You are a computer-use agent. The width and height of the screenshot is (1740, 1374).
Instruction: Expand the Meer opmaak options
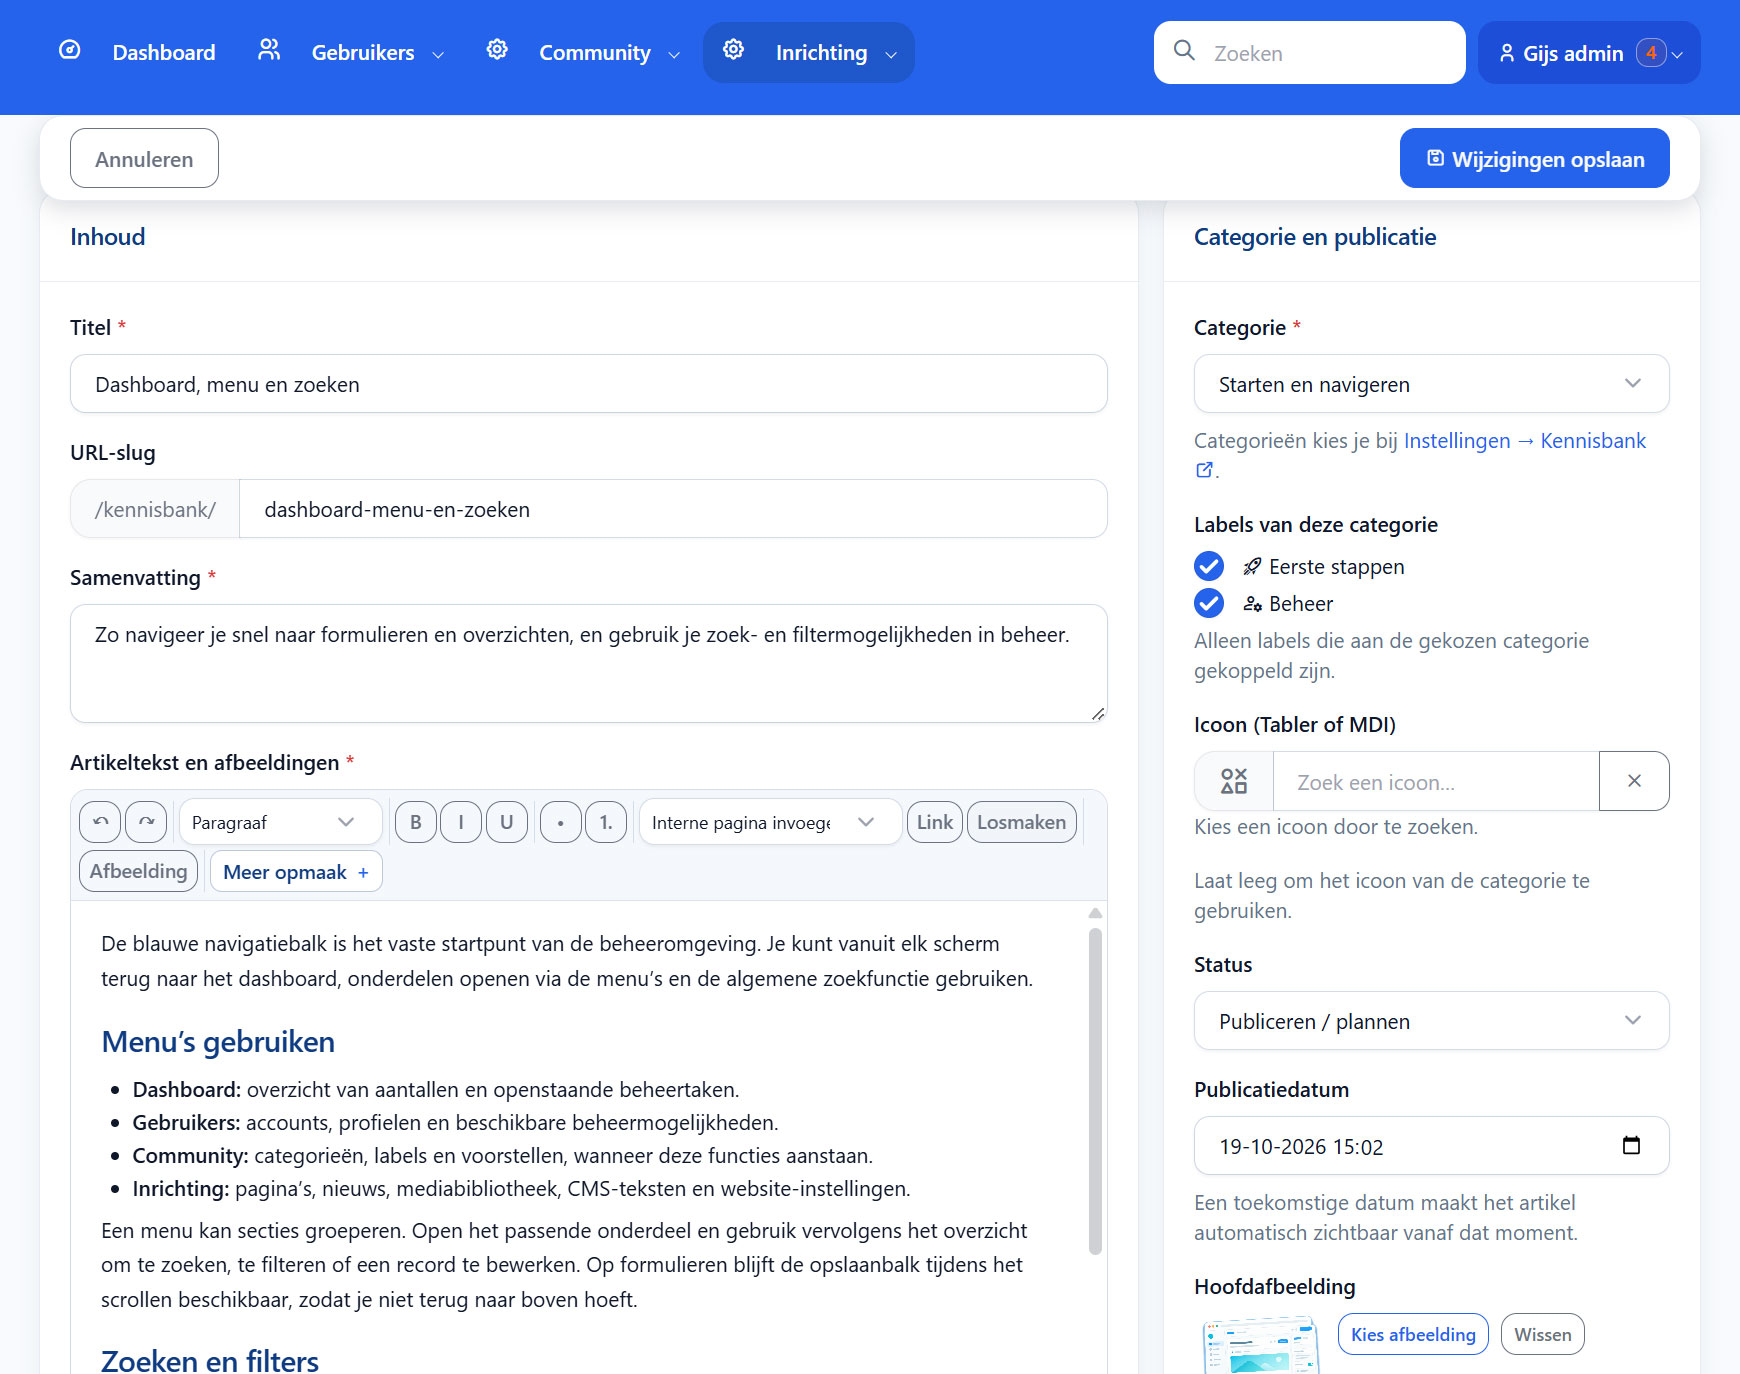coord(296,872)
